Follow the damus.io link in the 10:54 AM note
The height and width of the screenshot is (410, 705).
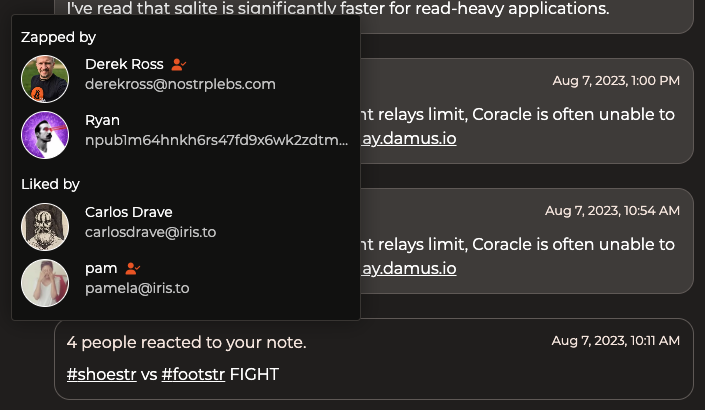[408, 268]
